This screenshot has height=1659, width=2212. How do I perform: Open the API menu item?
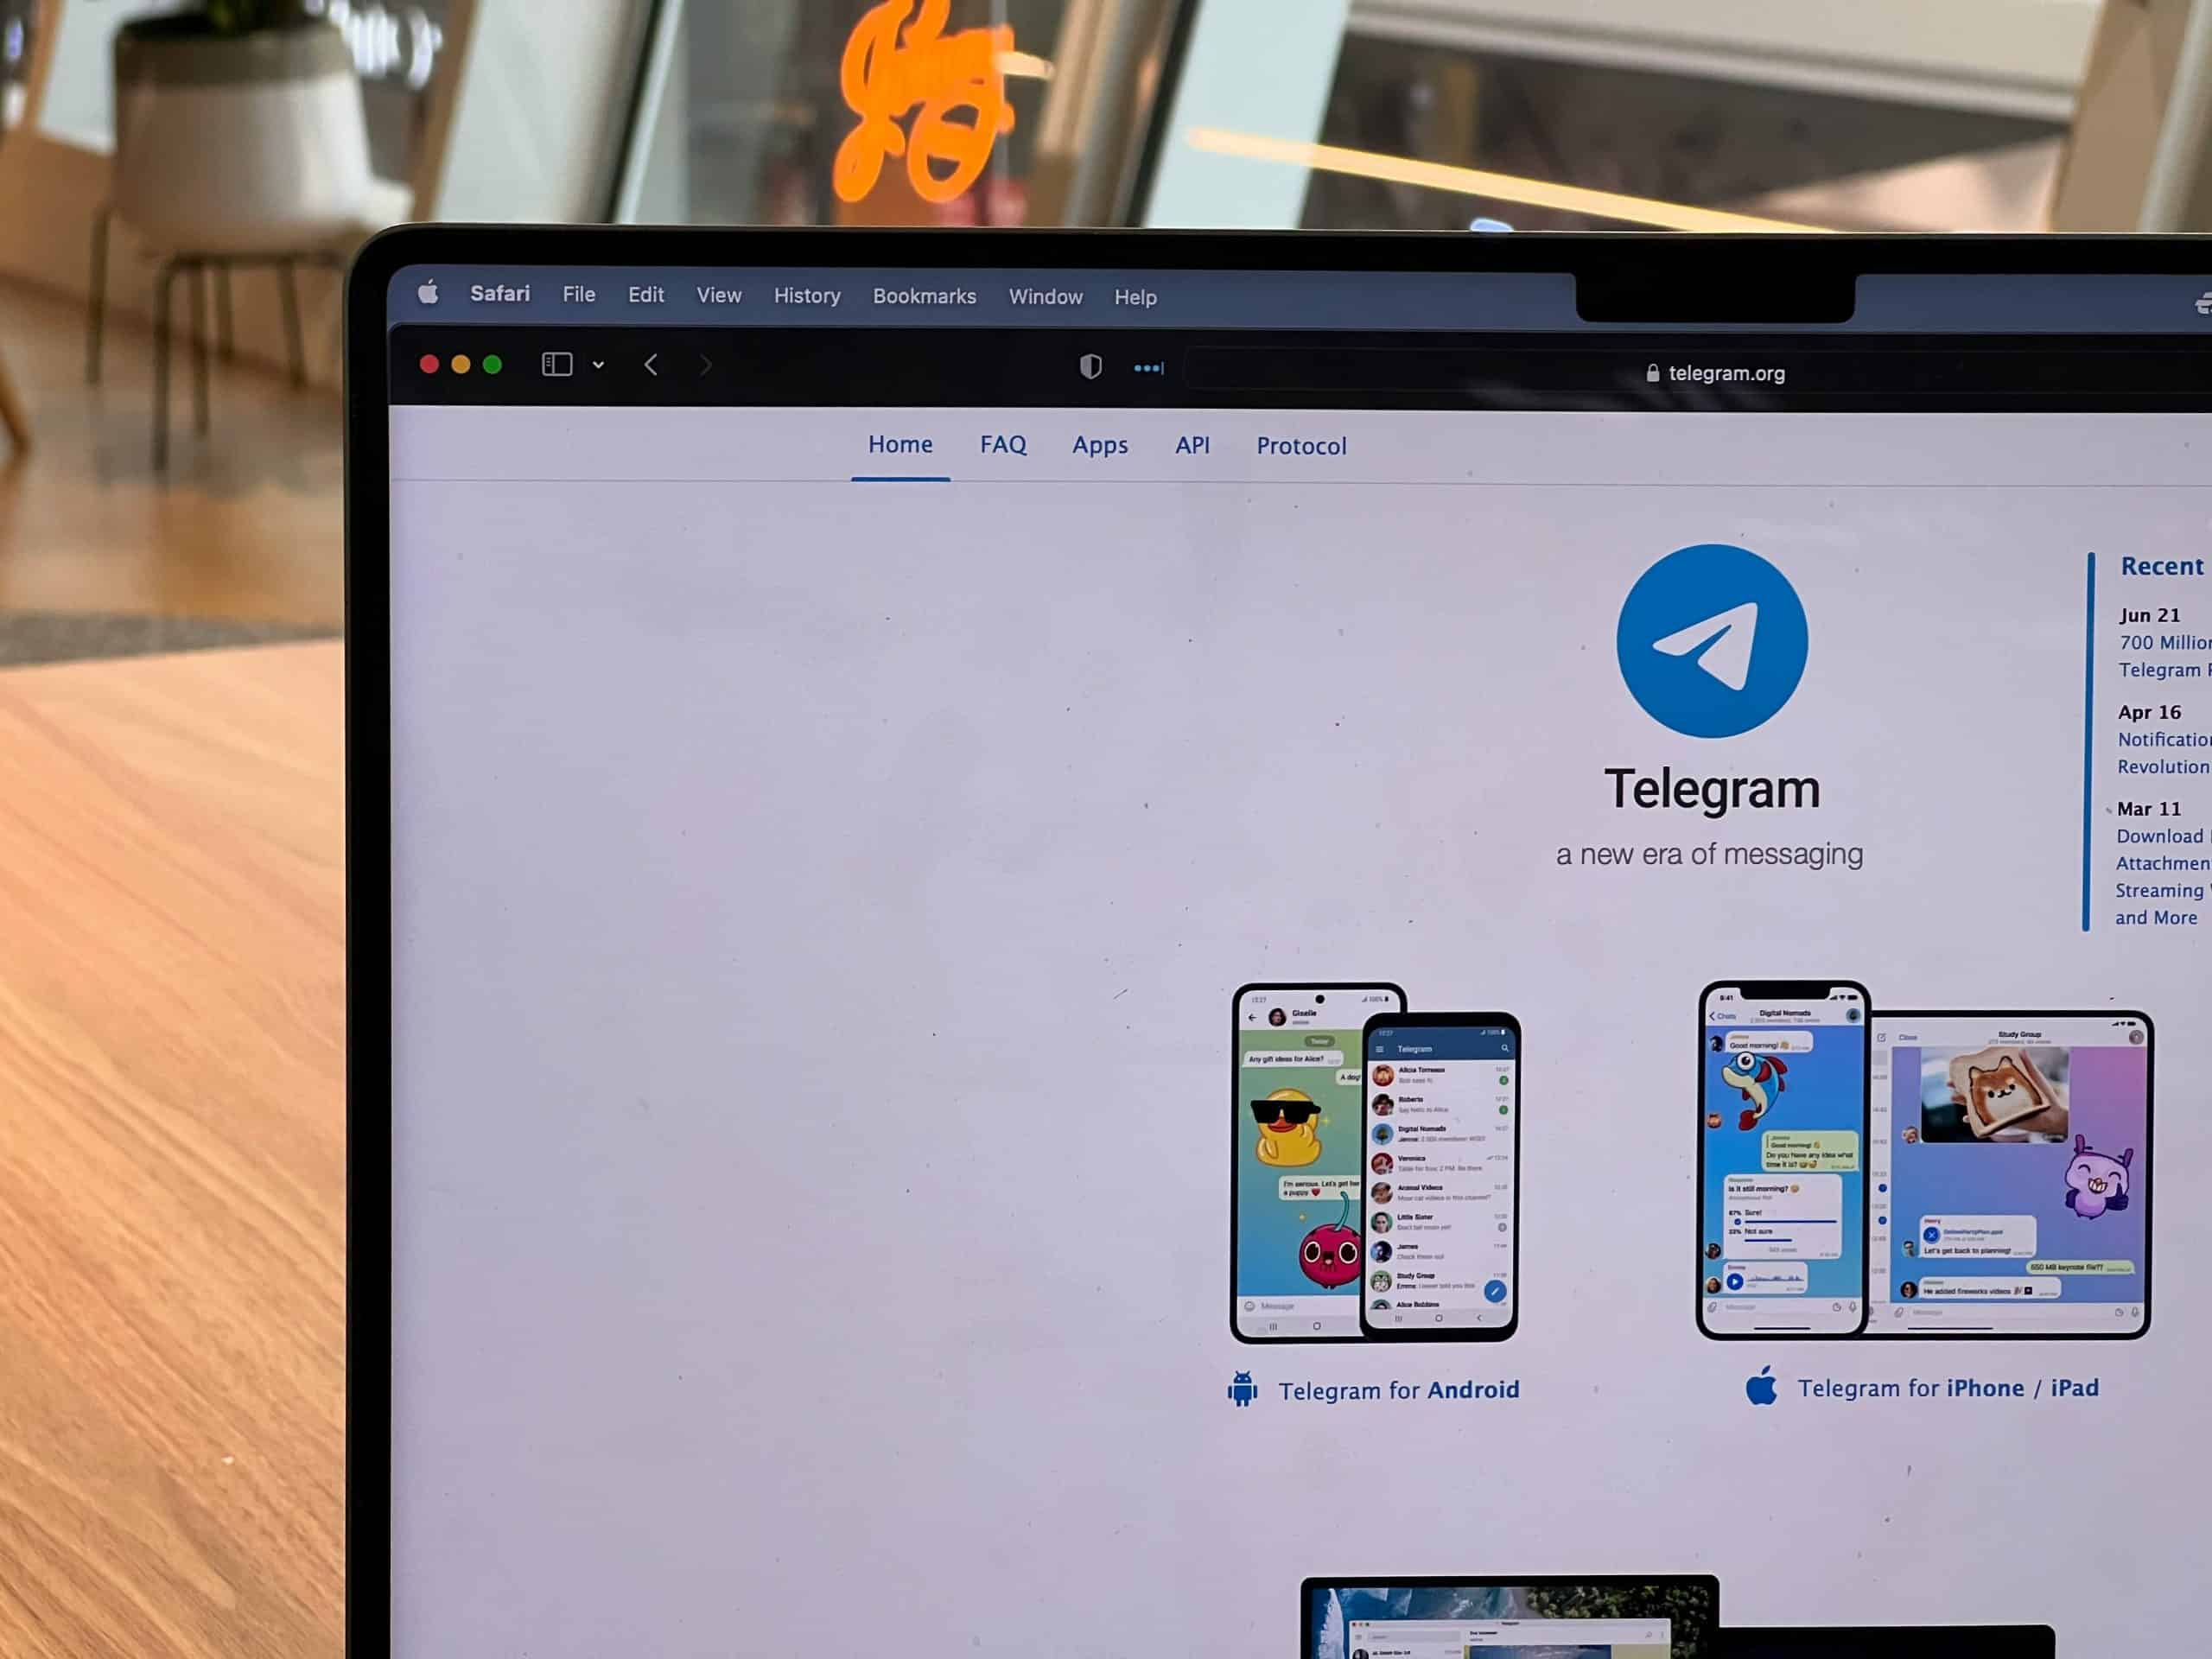tap(1193, 444)
